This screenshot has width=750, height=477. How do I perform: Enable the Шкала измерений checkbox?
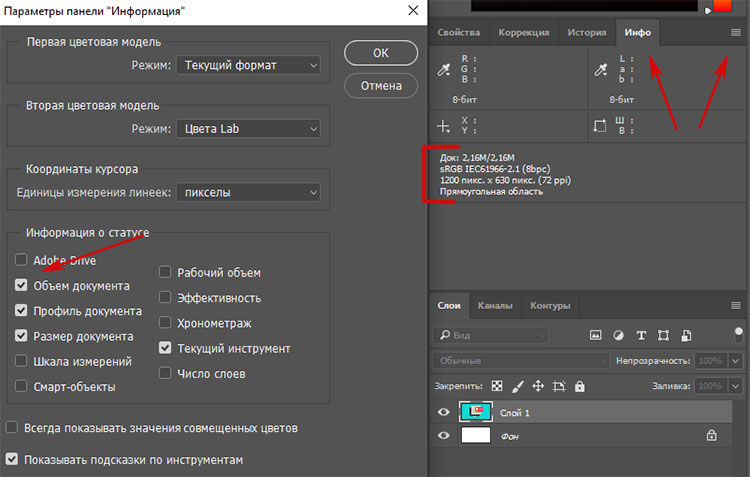[21, 361]
